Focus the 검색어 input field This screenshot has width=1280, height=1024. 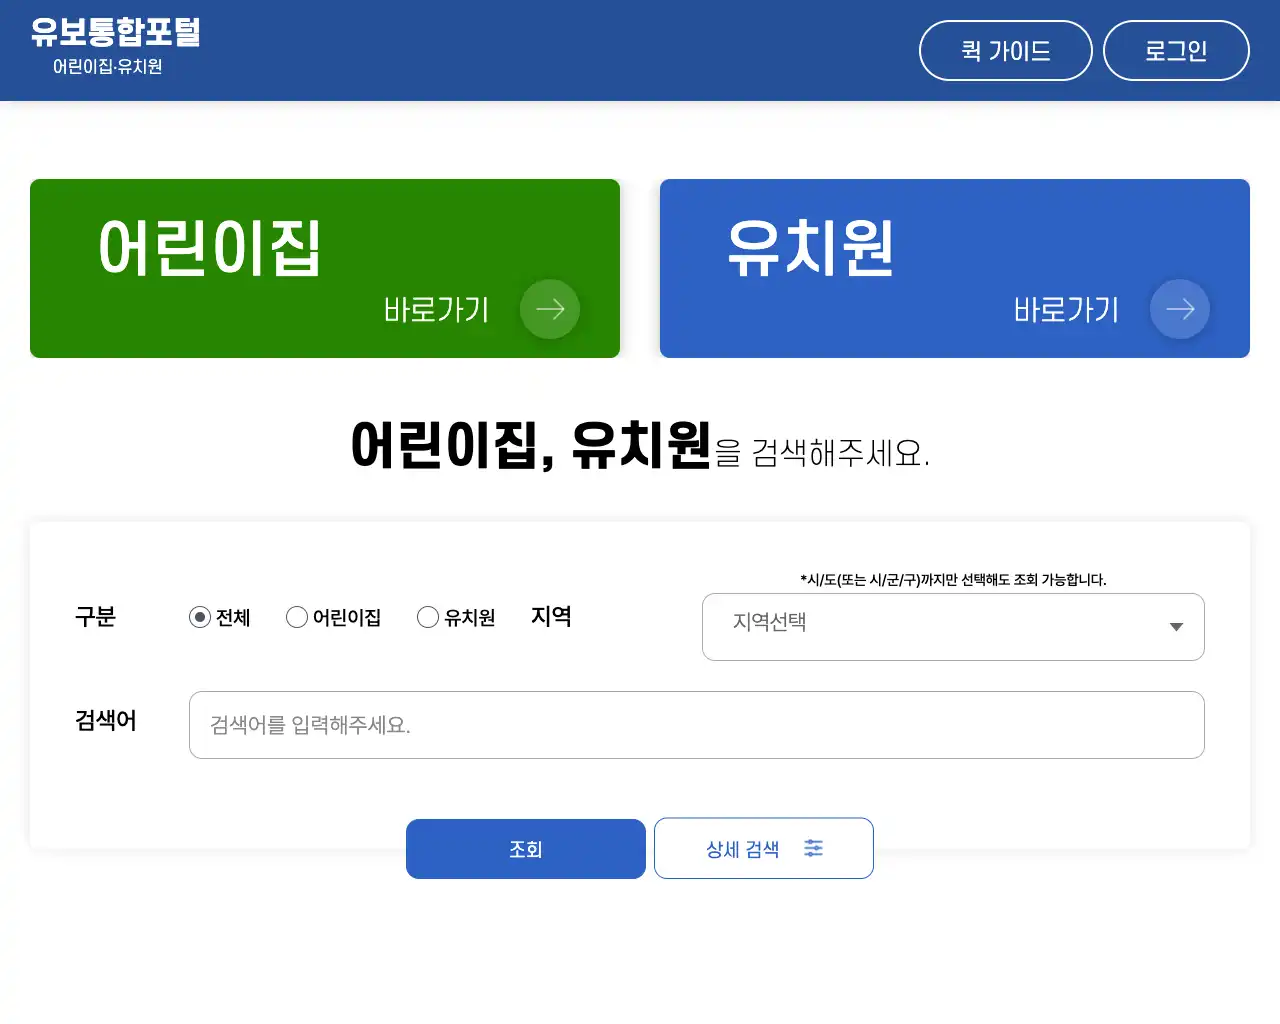click(x=696, y=725)
